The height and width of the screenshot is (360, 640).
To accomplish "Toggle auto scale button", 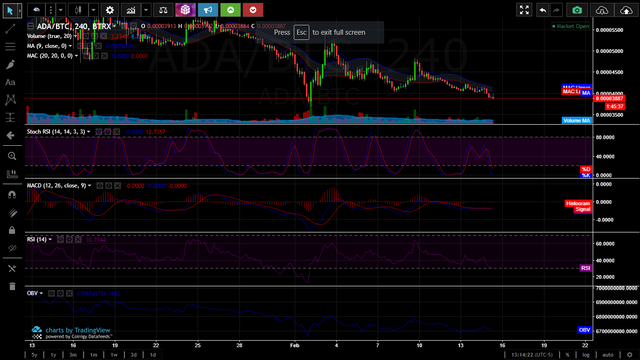I will click(x=608, y=355).
